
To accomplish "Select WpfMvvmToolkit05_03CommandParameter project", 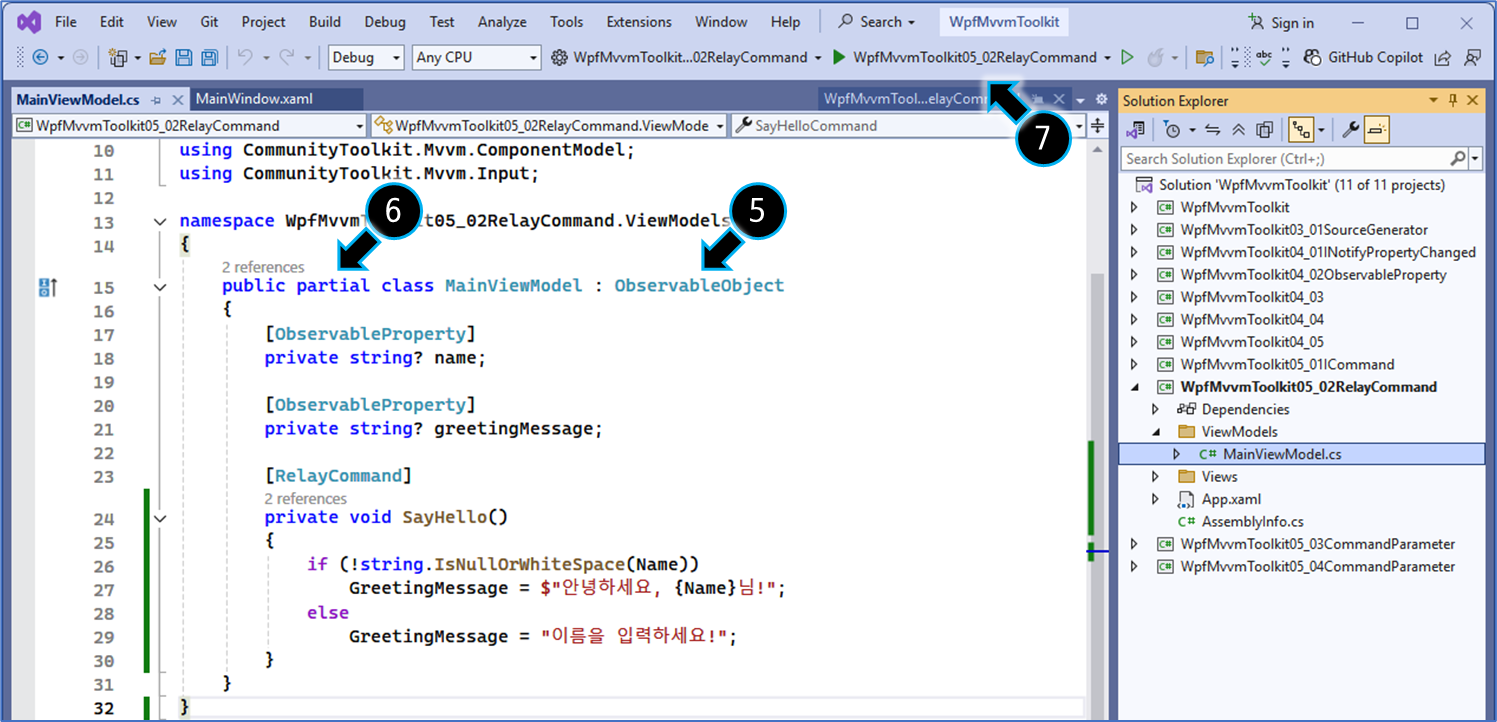I will 1317,544.
